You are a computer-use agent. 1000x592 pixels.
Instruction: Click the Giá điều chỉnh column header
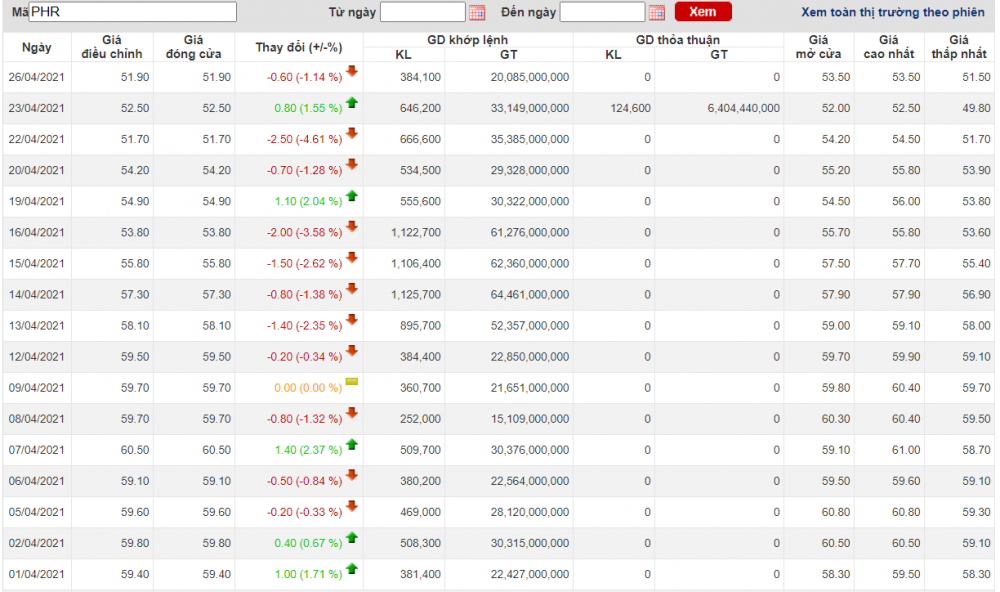pos(112,47)
